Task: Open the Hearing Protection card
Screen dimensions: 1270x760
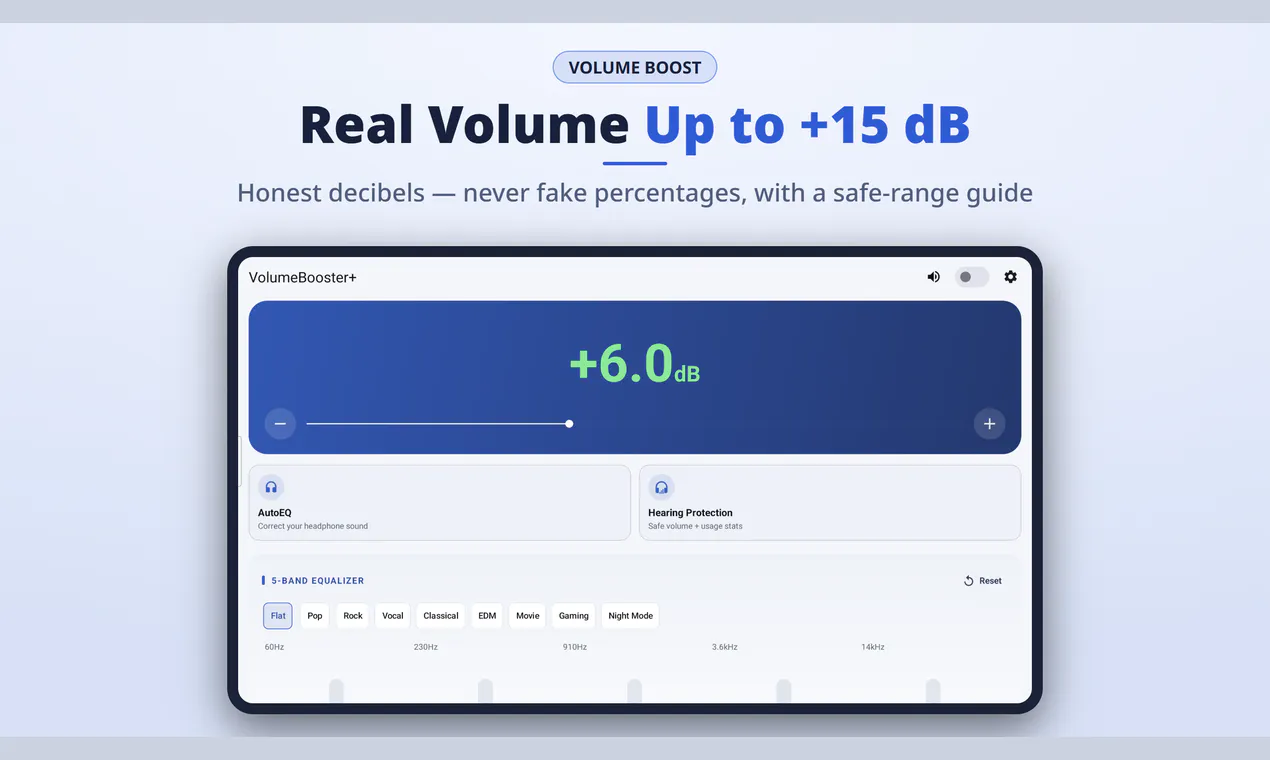Action: coord(830,502)
